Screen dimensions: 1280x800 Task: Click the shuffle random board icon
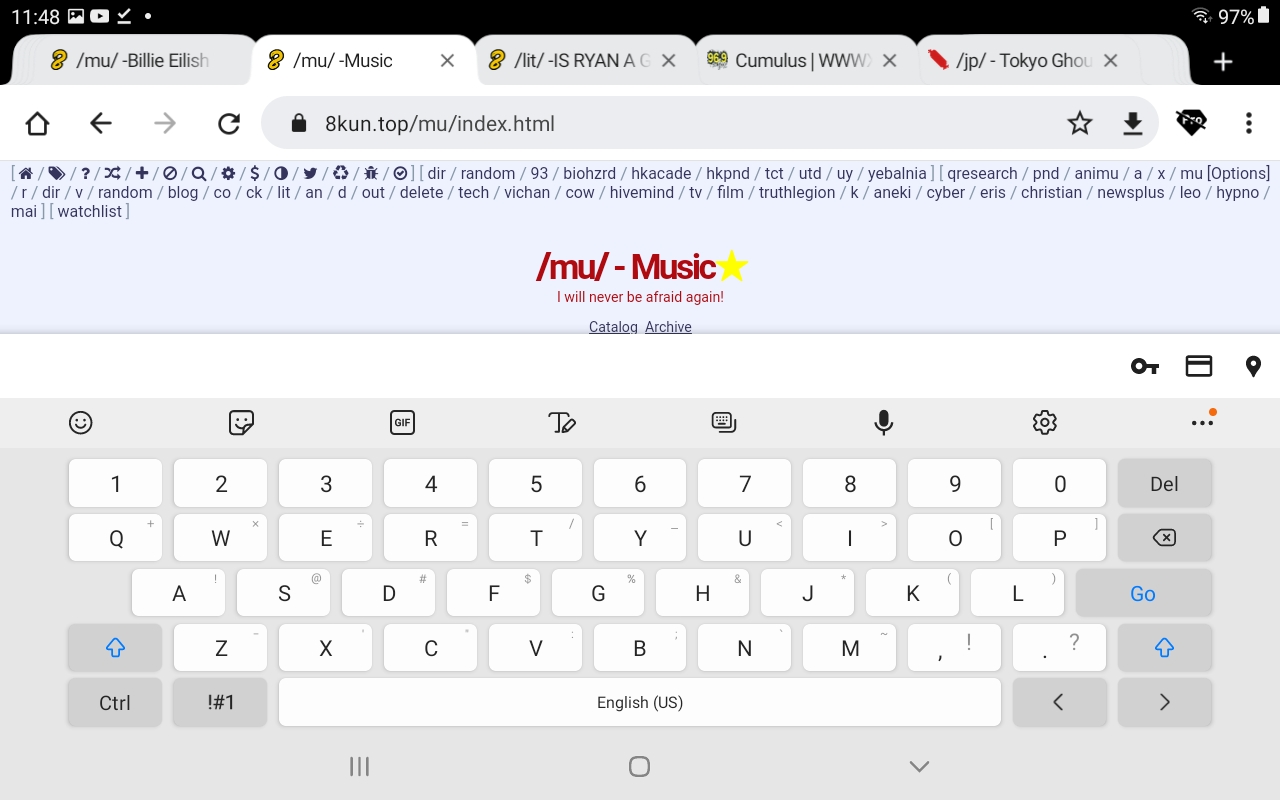[113, 173]
